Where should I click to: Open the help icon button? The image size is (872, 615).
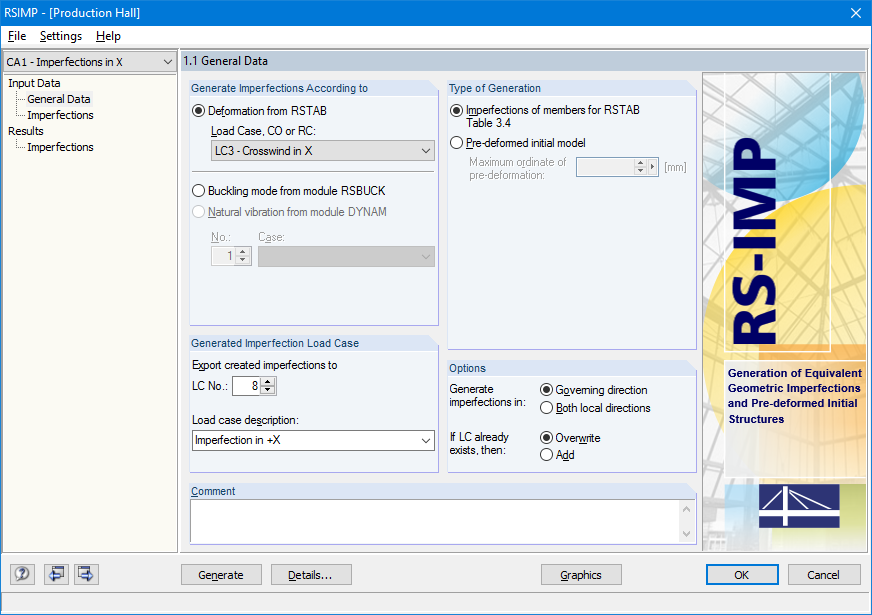[22, 574]
